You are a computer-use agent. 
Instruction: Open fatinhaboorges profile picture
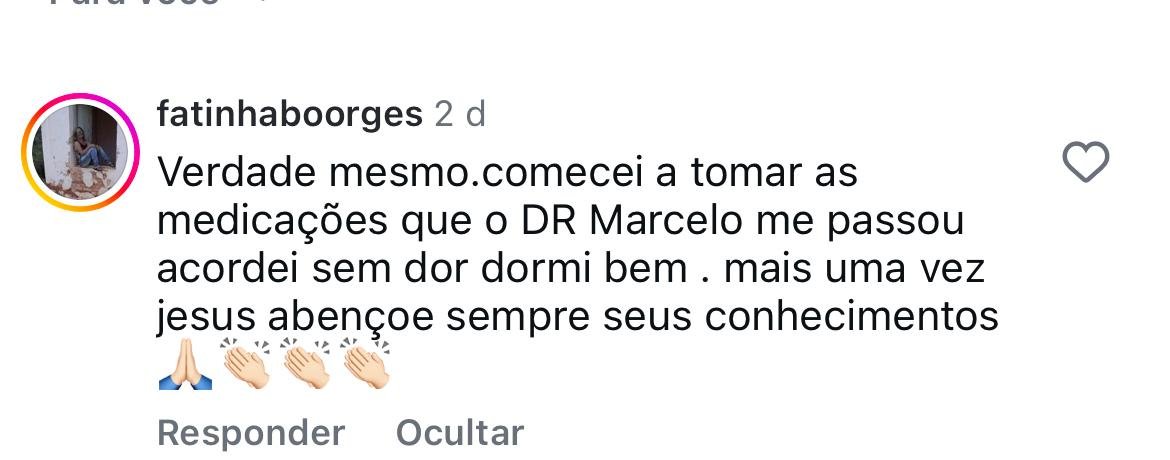click(79, 150)
